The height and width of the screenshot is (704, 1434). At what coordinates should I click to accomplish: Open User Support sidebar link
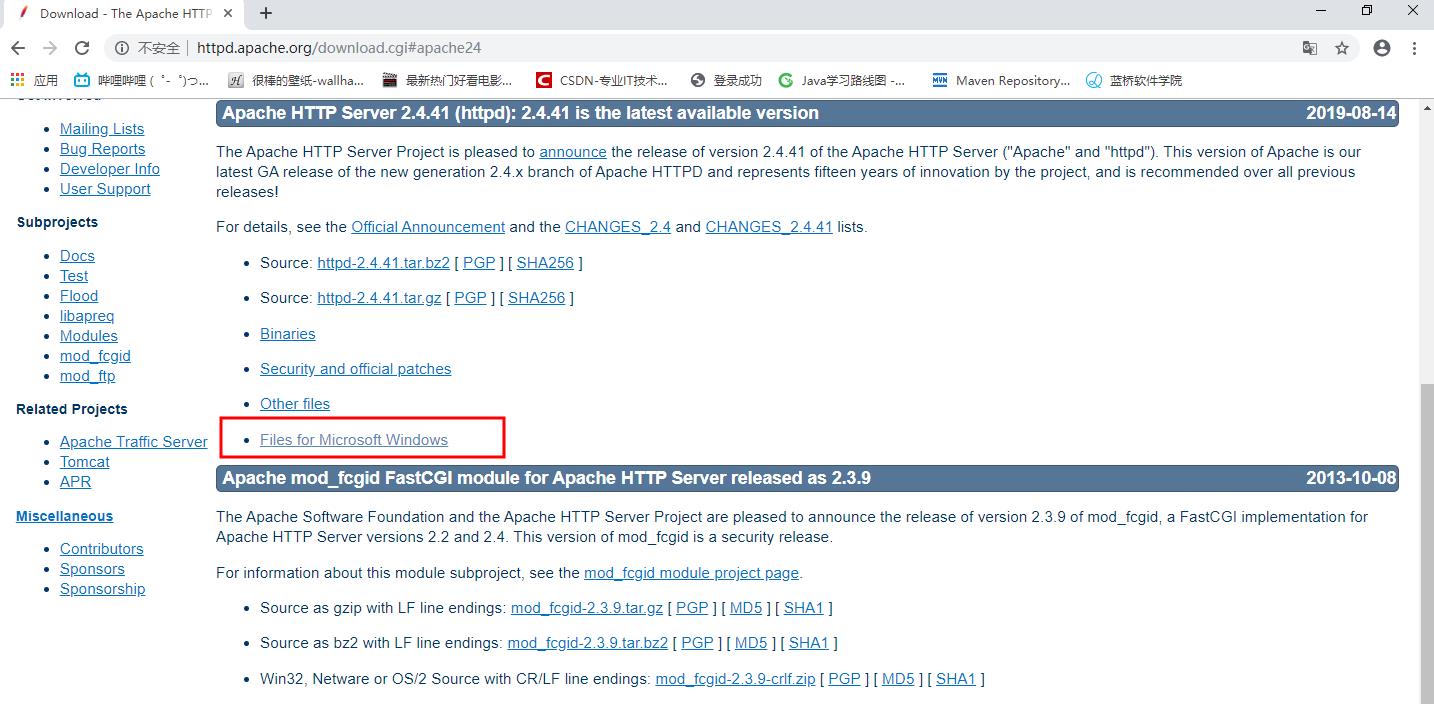coord(105,189)
